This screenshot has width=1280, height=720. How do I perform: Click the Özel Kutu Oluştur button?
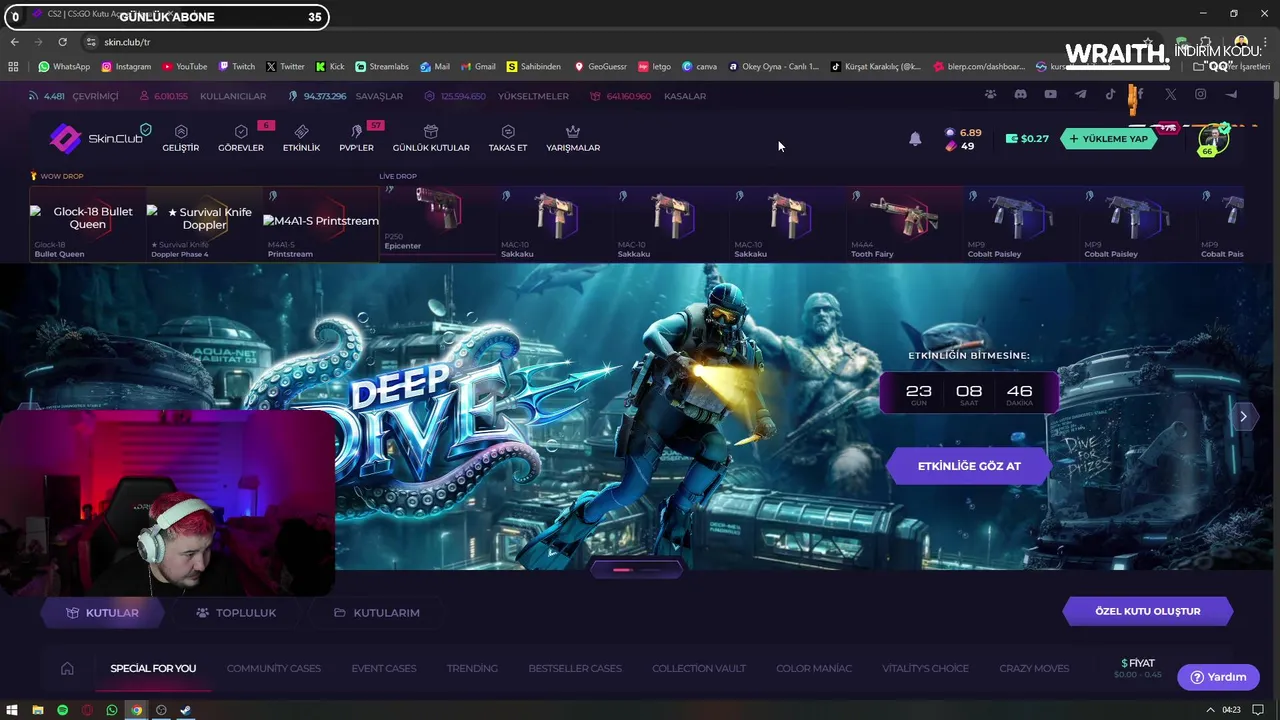tap(1148, 611)
